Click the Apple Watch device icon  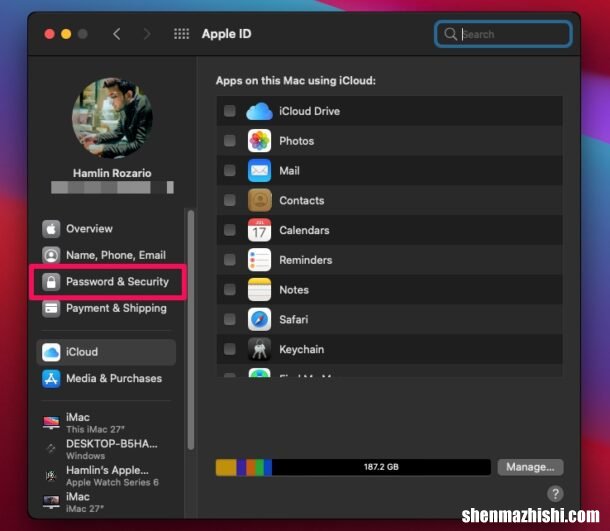51,475
